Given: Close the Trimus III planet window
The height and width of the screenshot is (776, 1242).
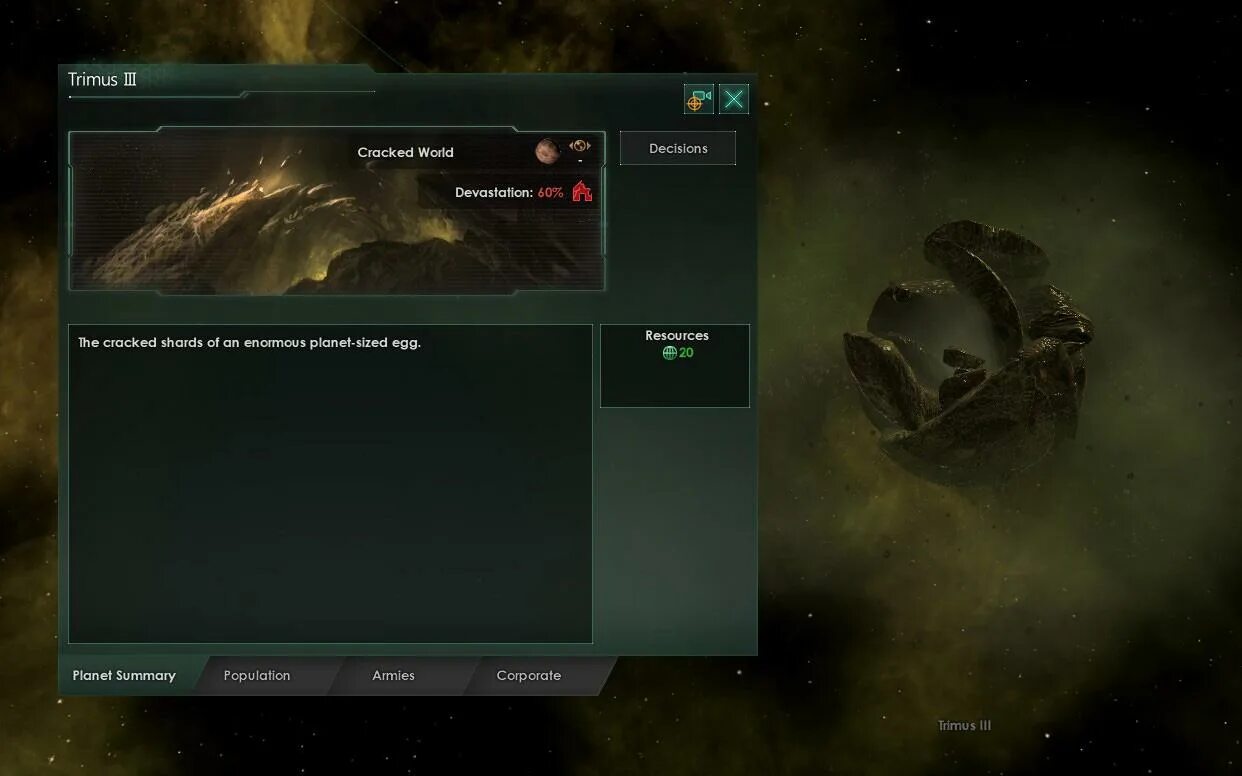Looking at the screenshot, I should (734, 99).
